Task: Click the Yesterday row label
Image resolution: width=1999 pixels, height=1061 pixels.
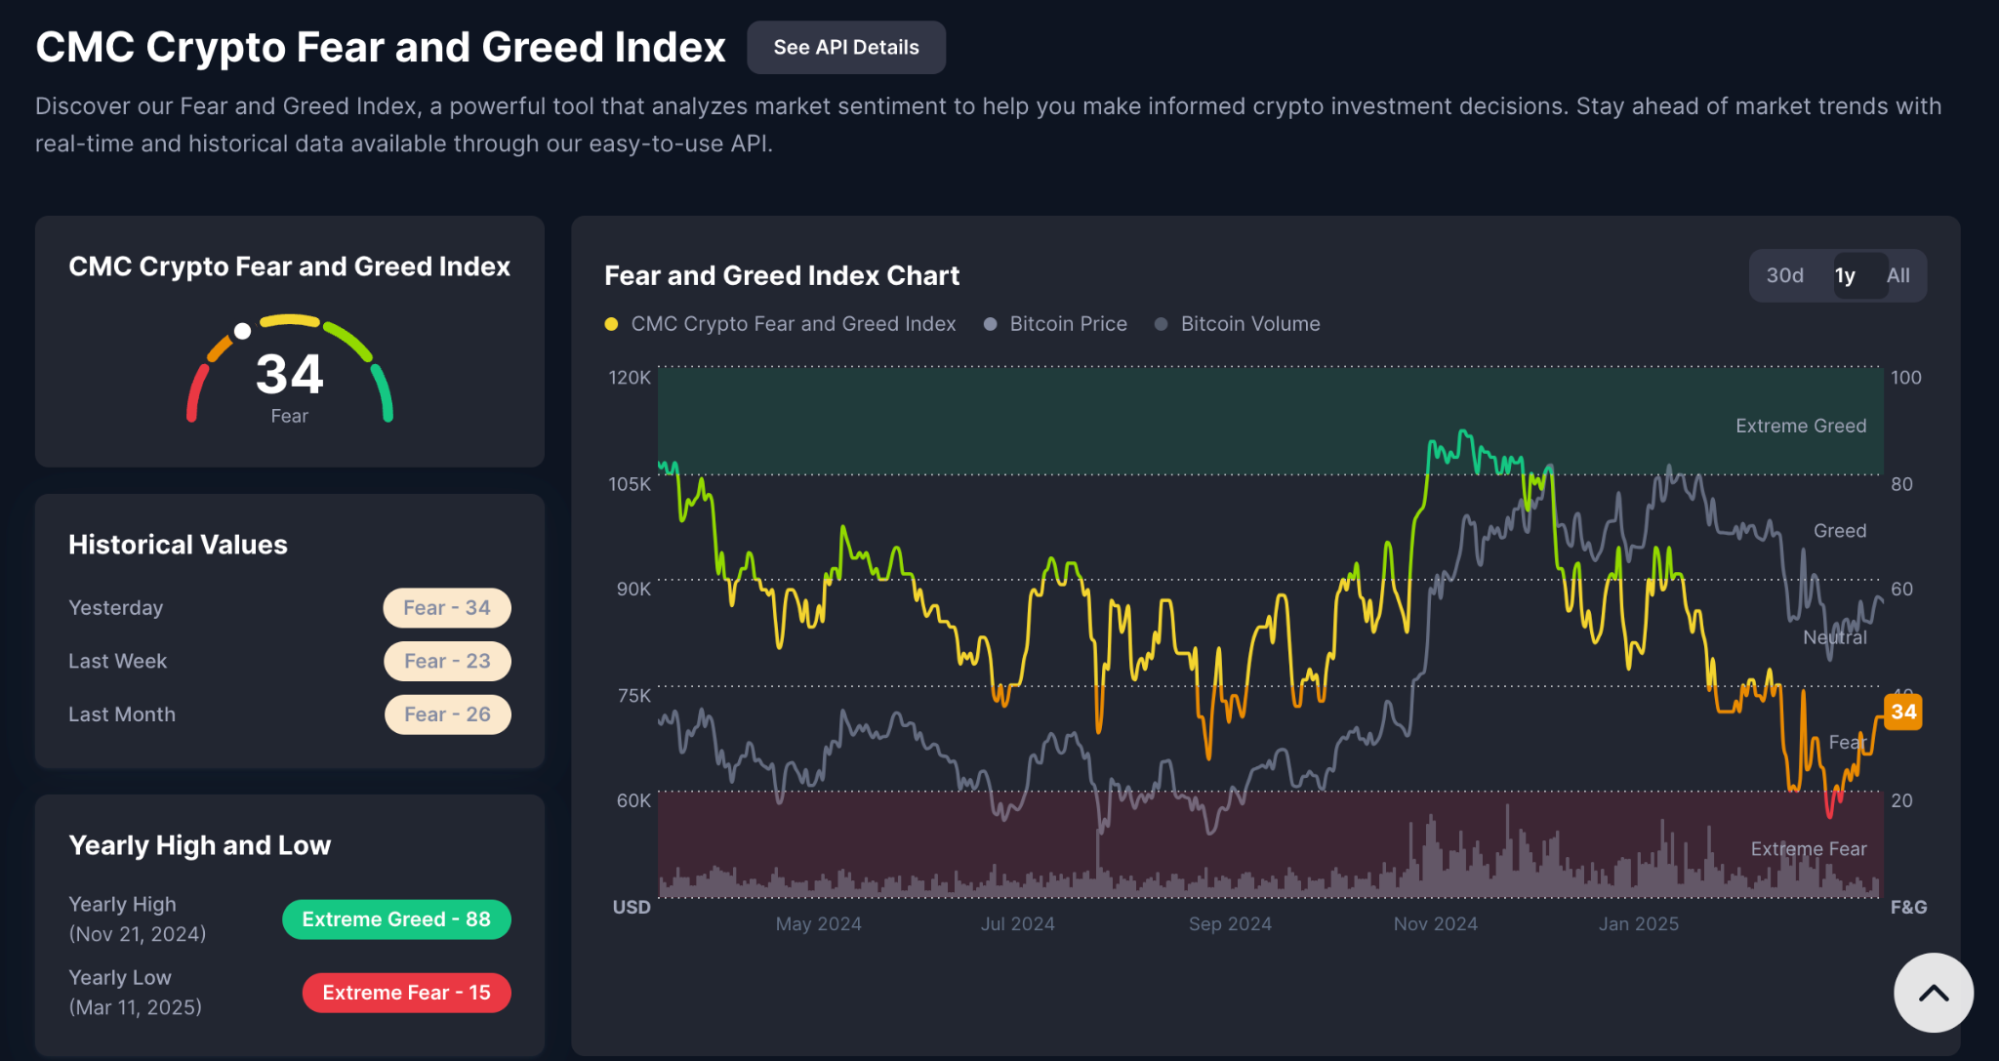Action: tap(115, 608)
